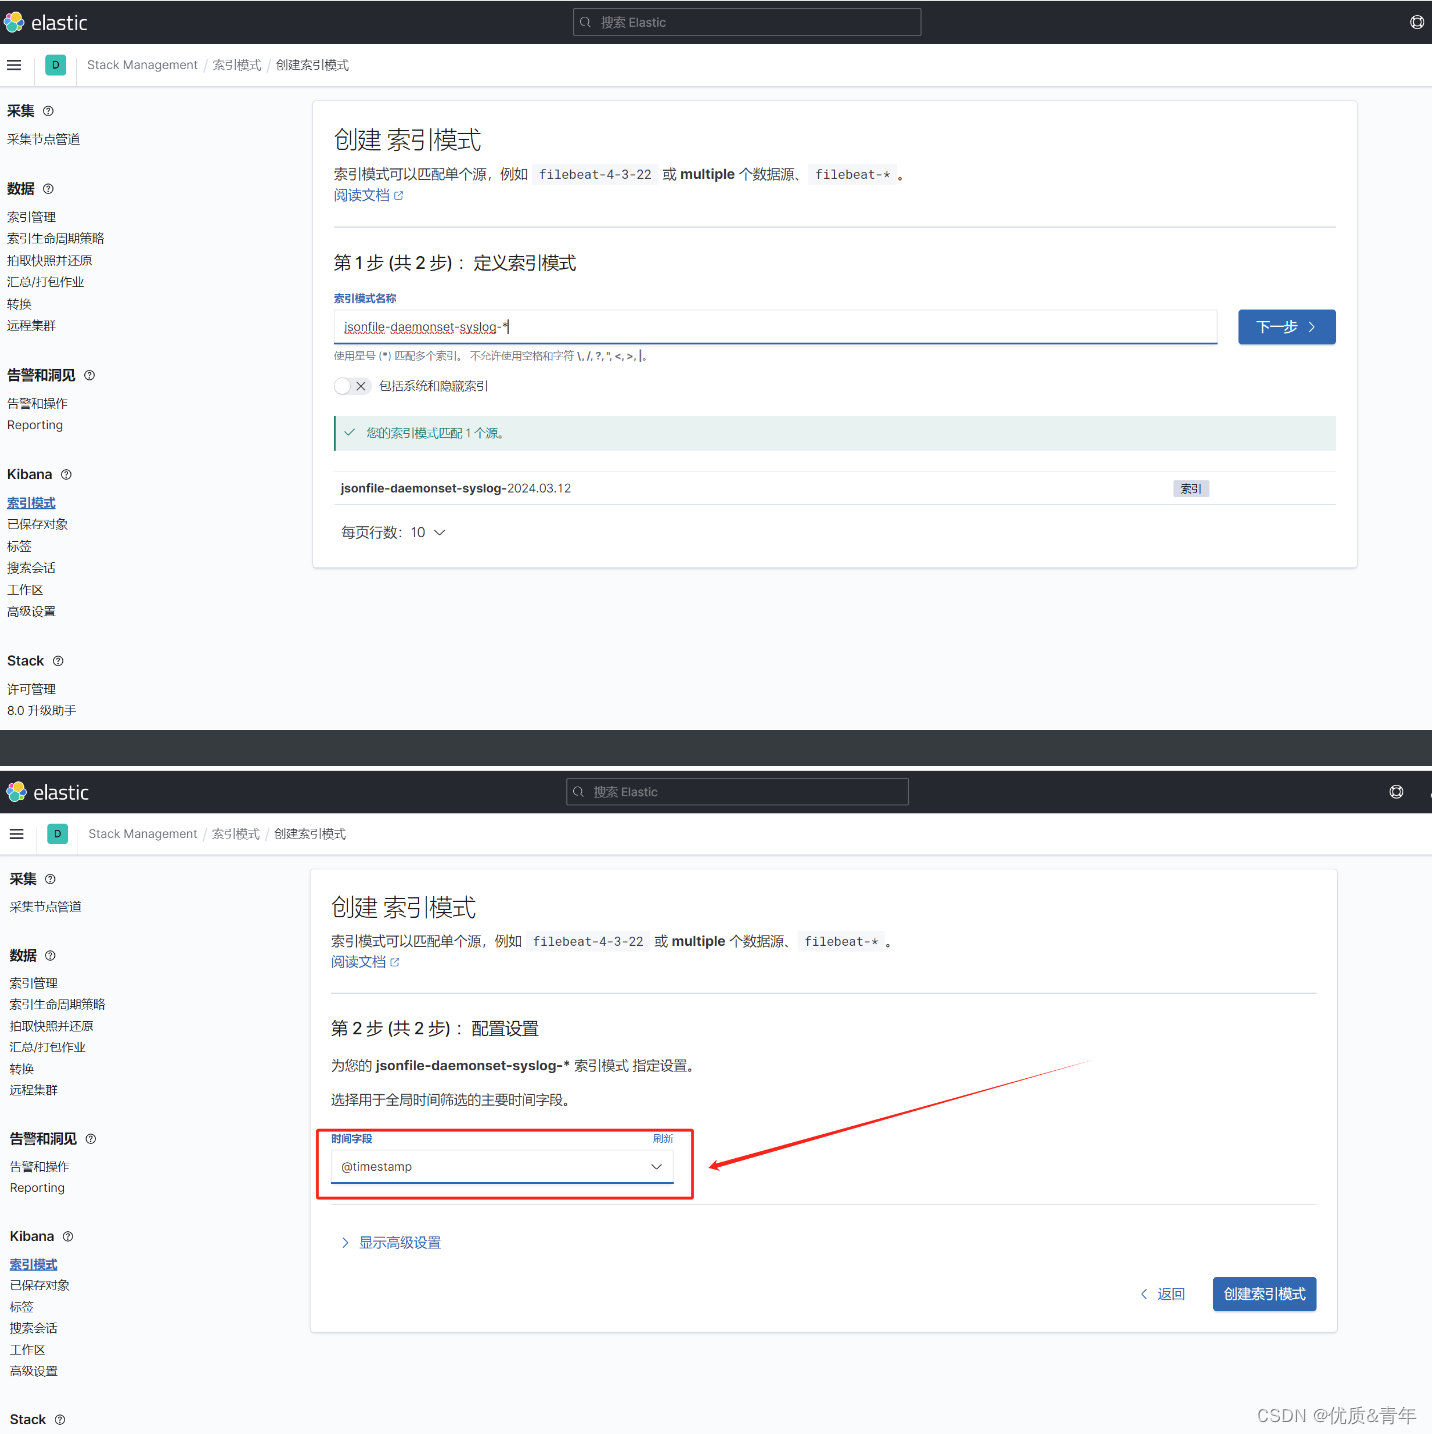Open 远程集群 in top sidebar
Viewport: 1432px width, 1434px height.
[31, 326]
